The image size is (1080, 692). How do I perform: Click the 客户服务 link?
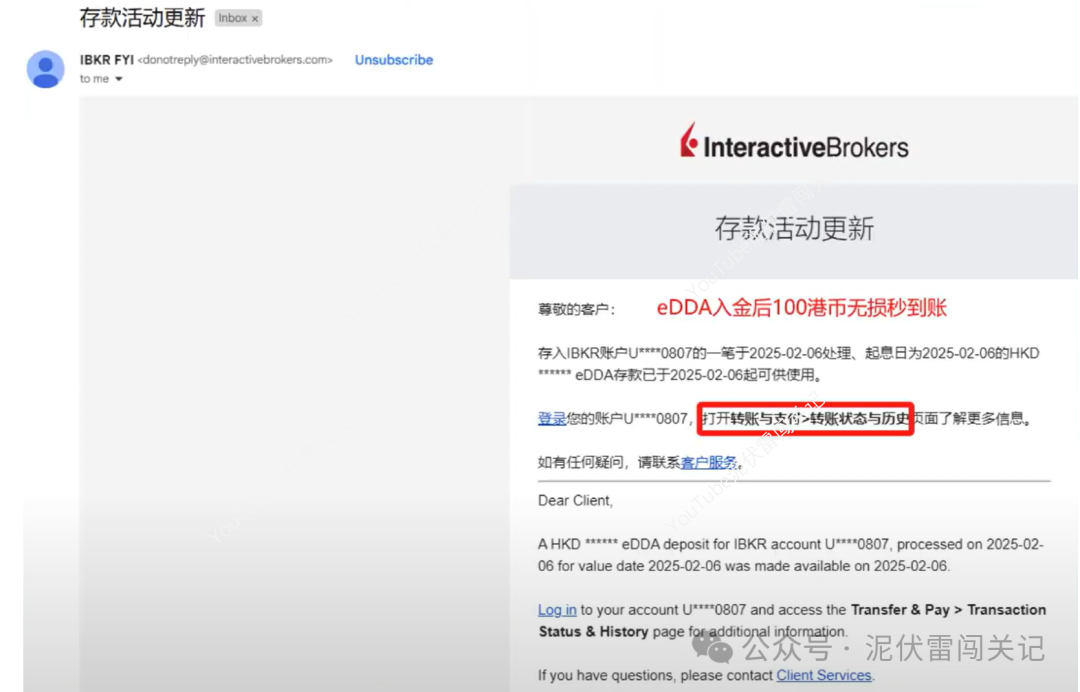click(x=709, y=461)
